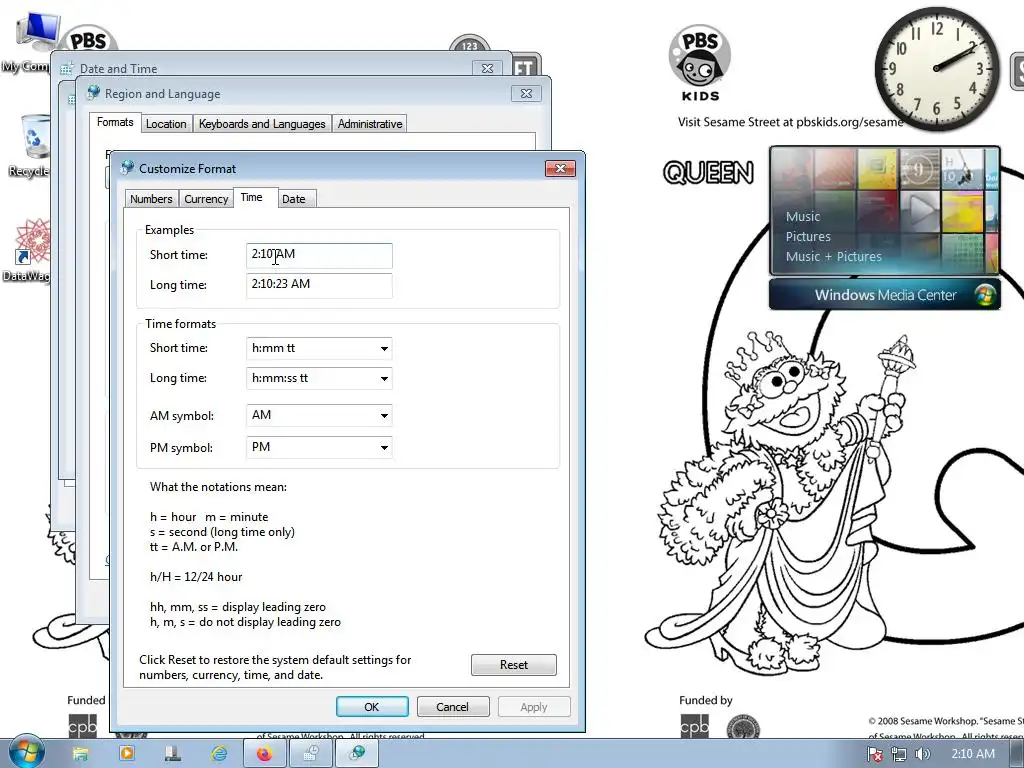The image size is (1024, 768).
Task: Select Pictures in the Media Center gadget
Action: [x=808, y=236]
